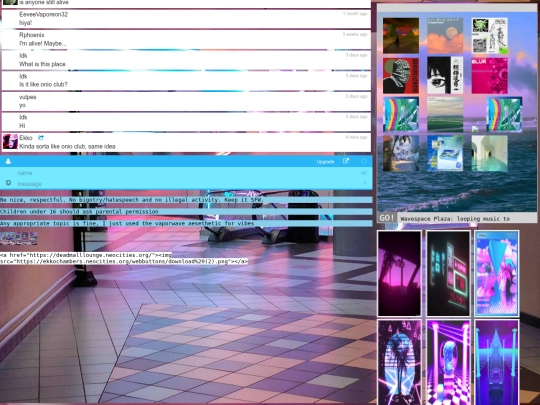The width and height of the screenshot is (540, 405).
Task: Select the blue software box album cover
Action: point(445,153)
